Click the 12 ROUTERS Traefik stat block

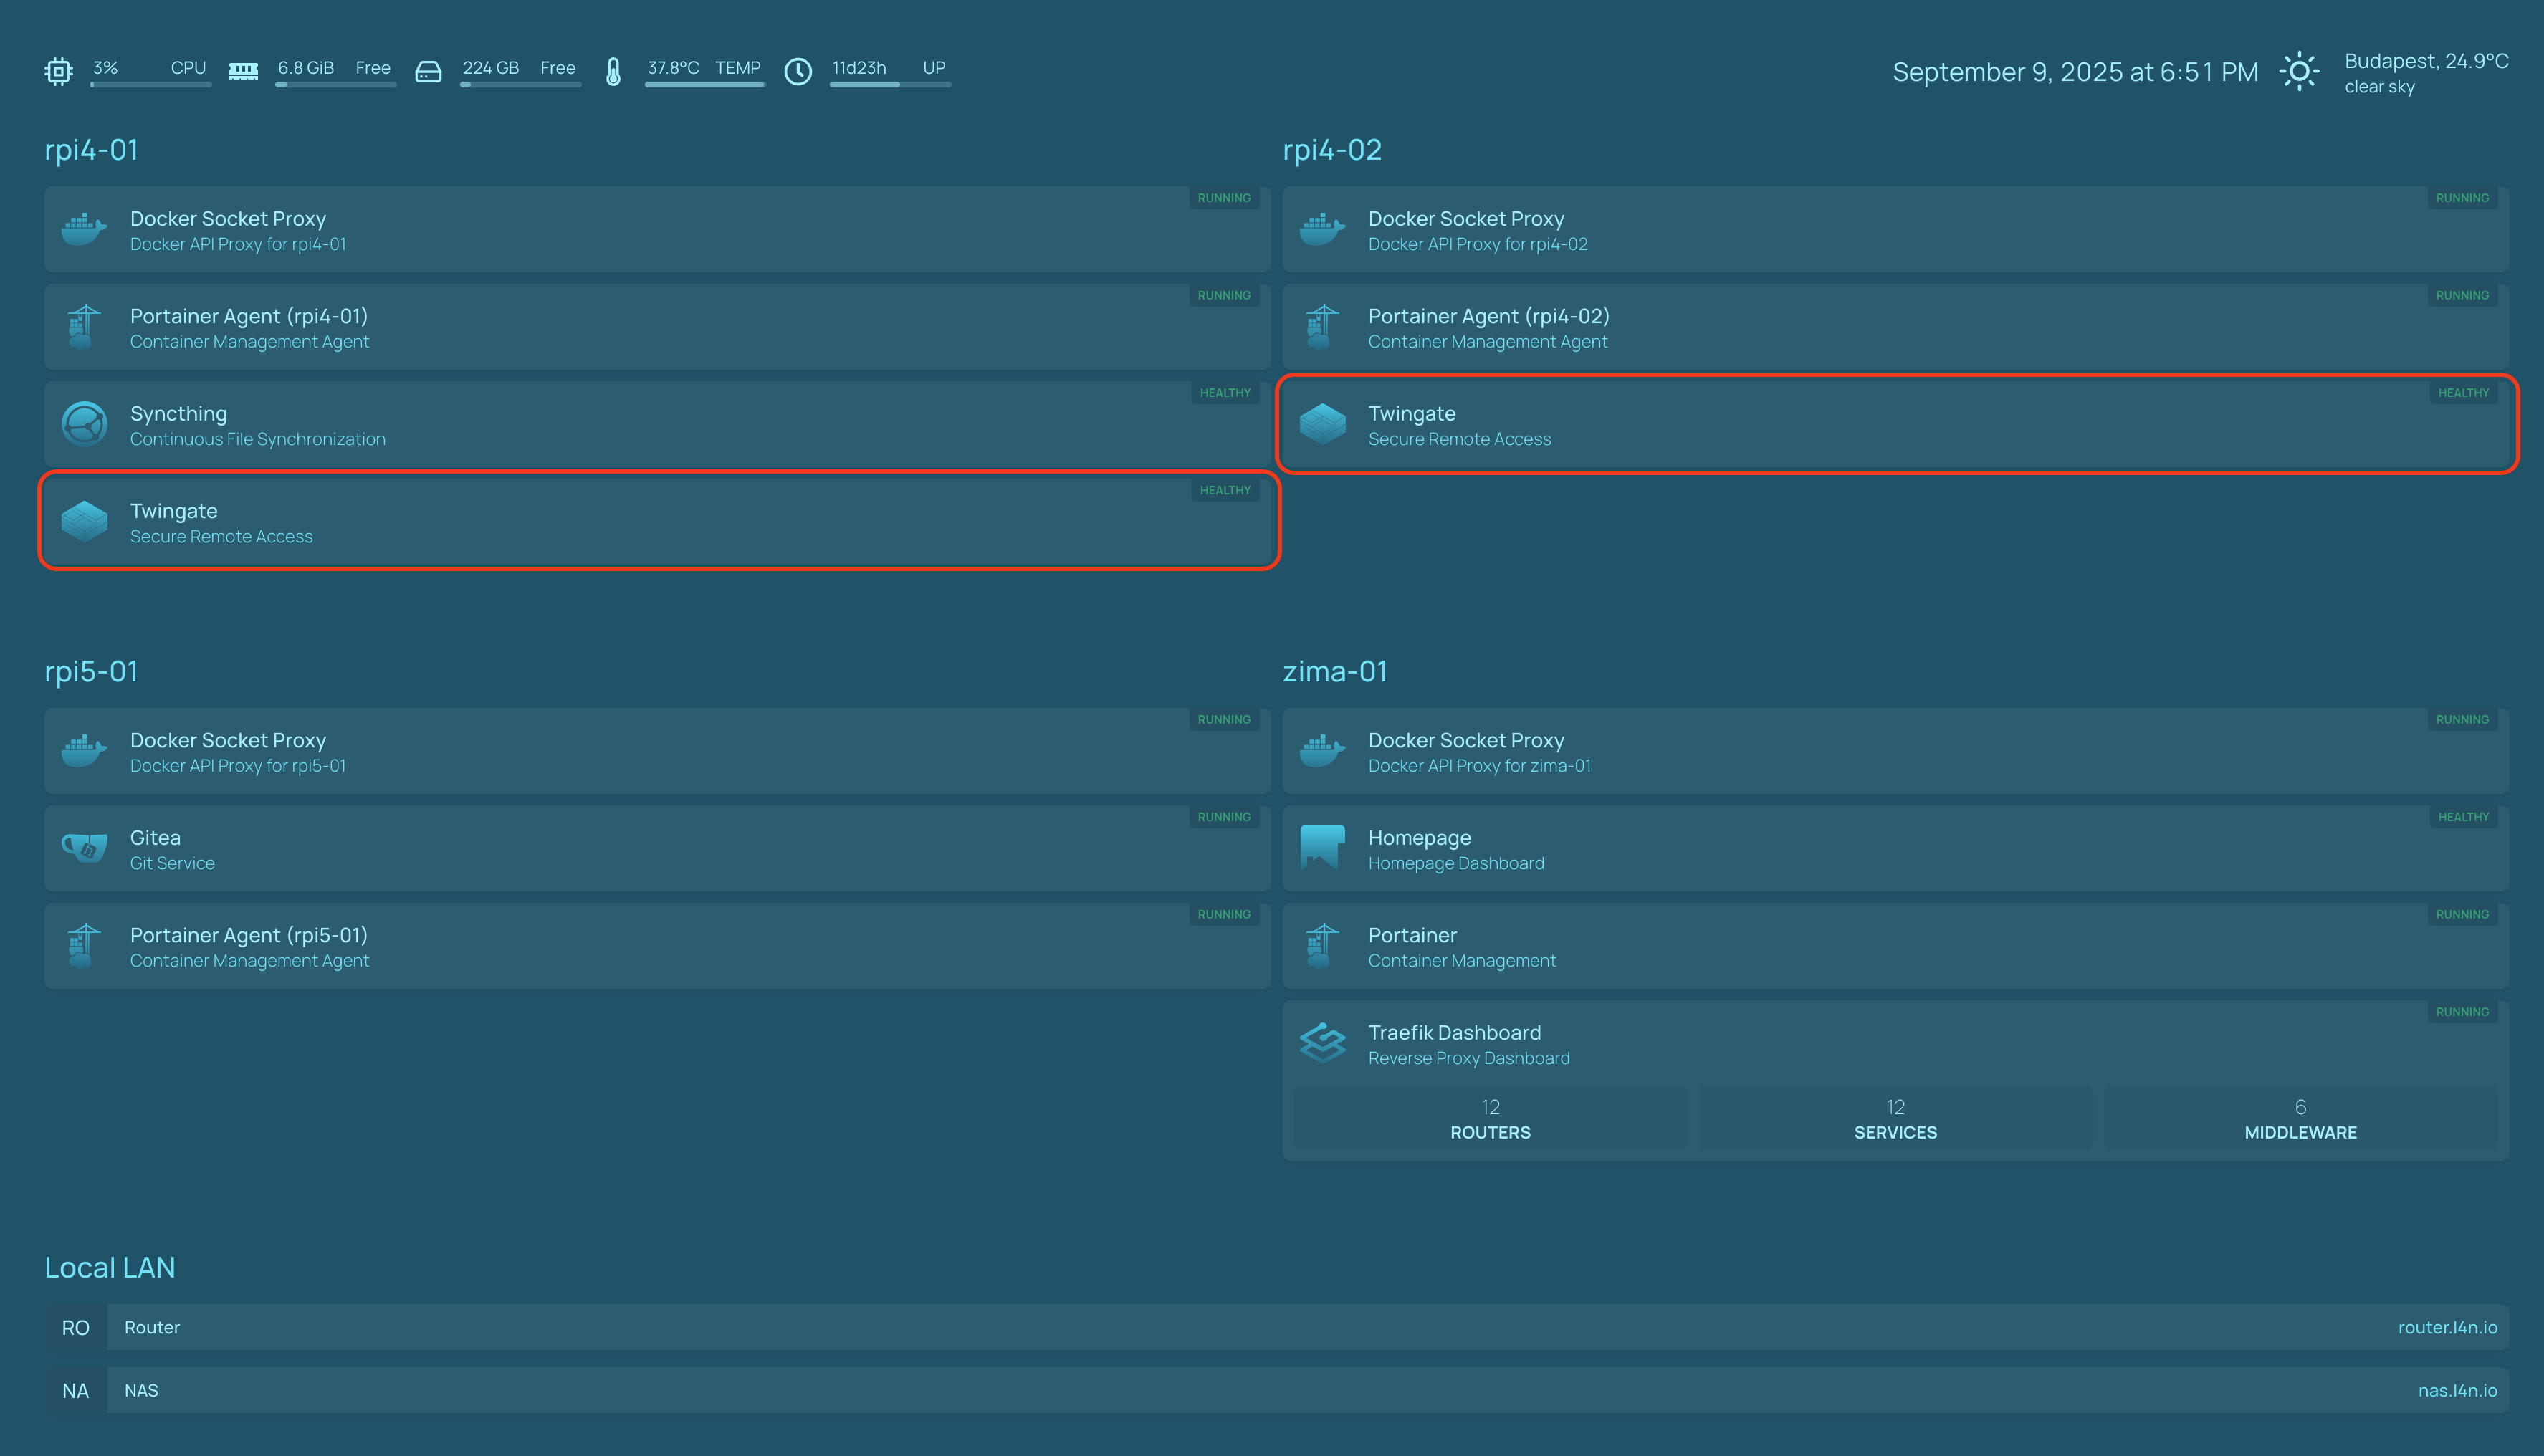point(1490,1118)
